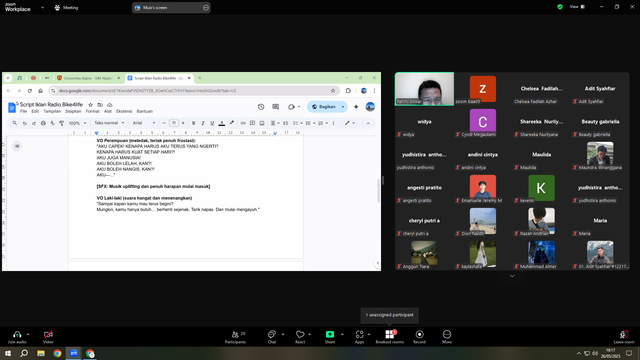Open Teks normal style dropdown
Screen dimensions: 640x360
[x=109, y=123]
